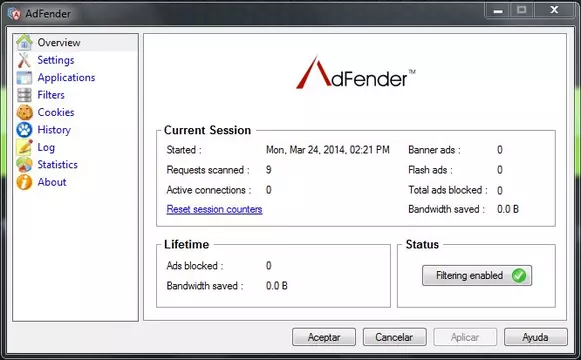Click the Aceptar button
The width and height of the screenshot is (581, 360).
324,337
